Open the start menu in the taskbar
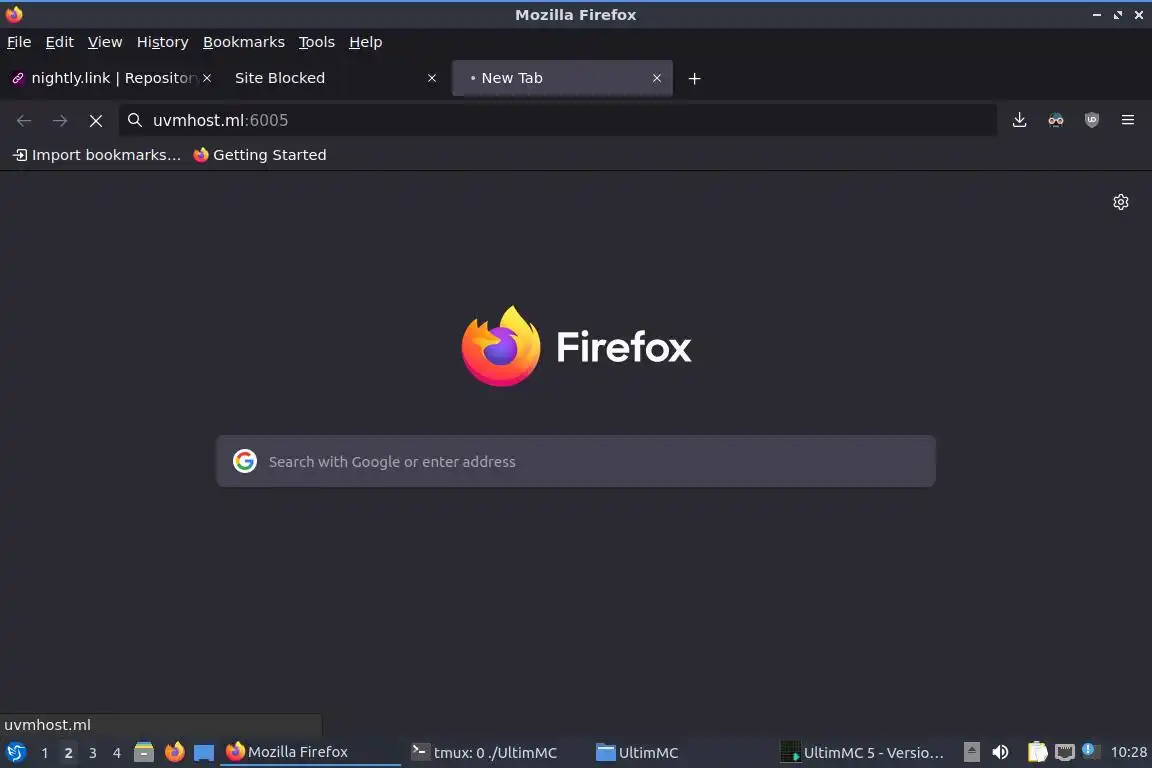This screenshot has height=768, width=1152. click(15, 752)
